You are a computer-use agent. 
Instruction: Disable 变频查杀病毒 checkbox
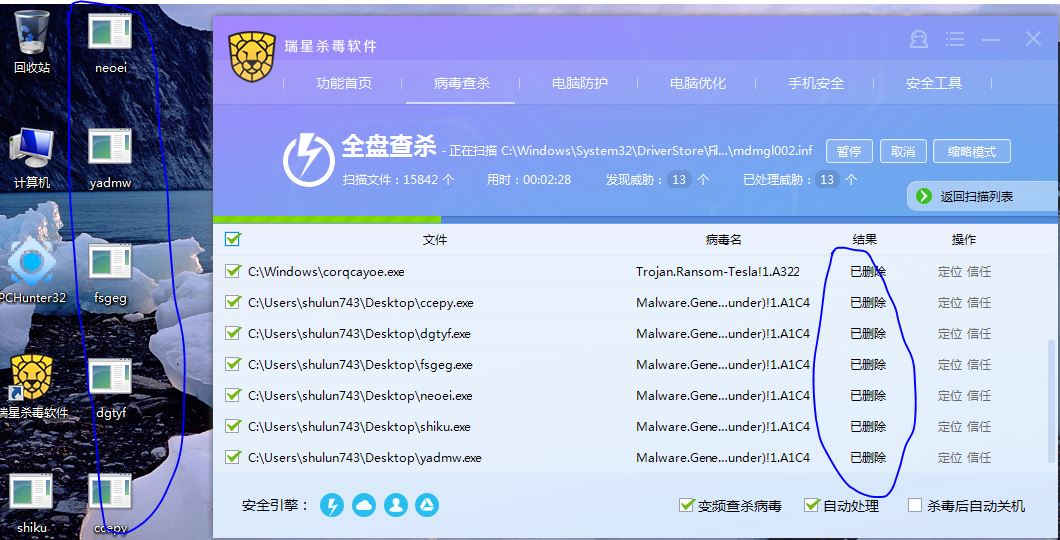coord(687,505)
